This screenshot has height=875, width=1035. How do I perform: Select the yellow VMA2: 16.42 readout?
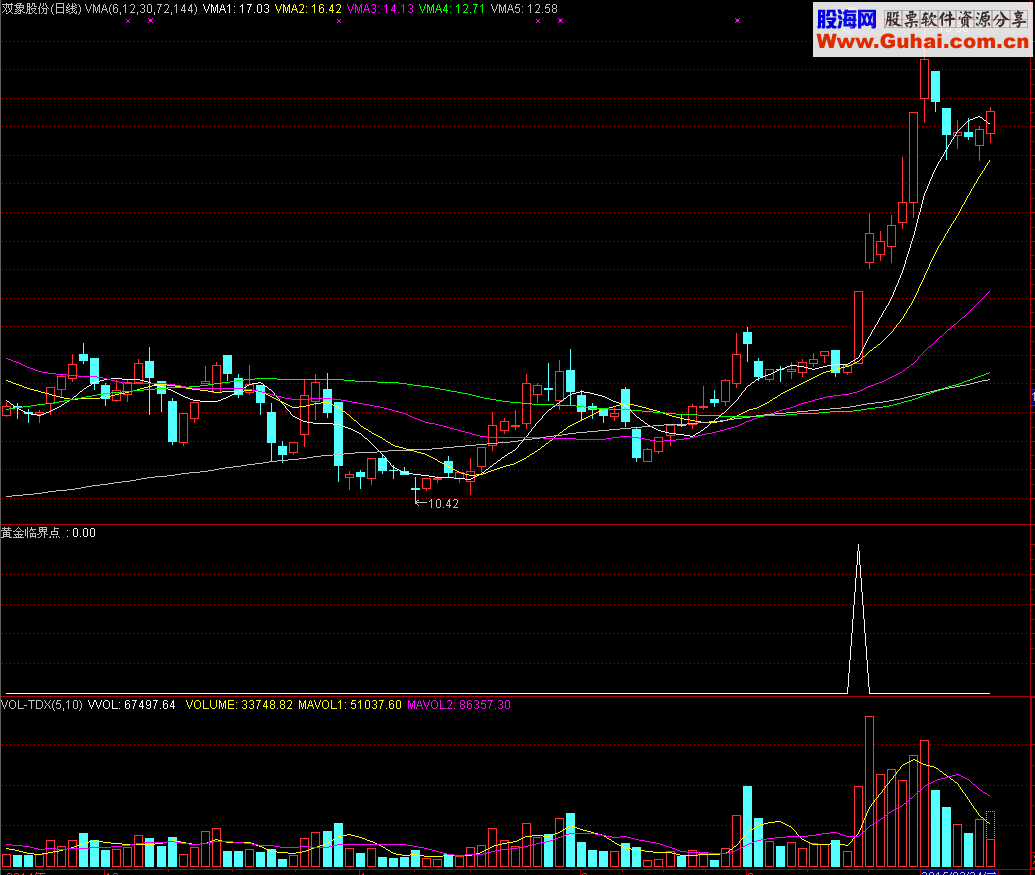[308, 9]
